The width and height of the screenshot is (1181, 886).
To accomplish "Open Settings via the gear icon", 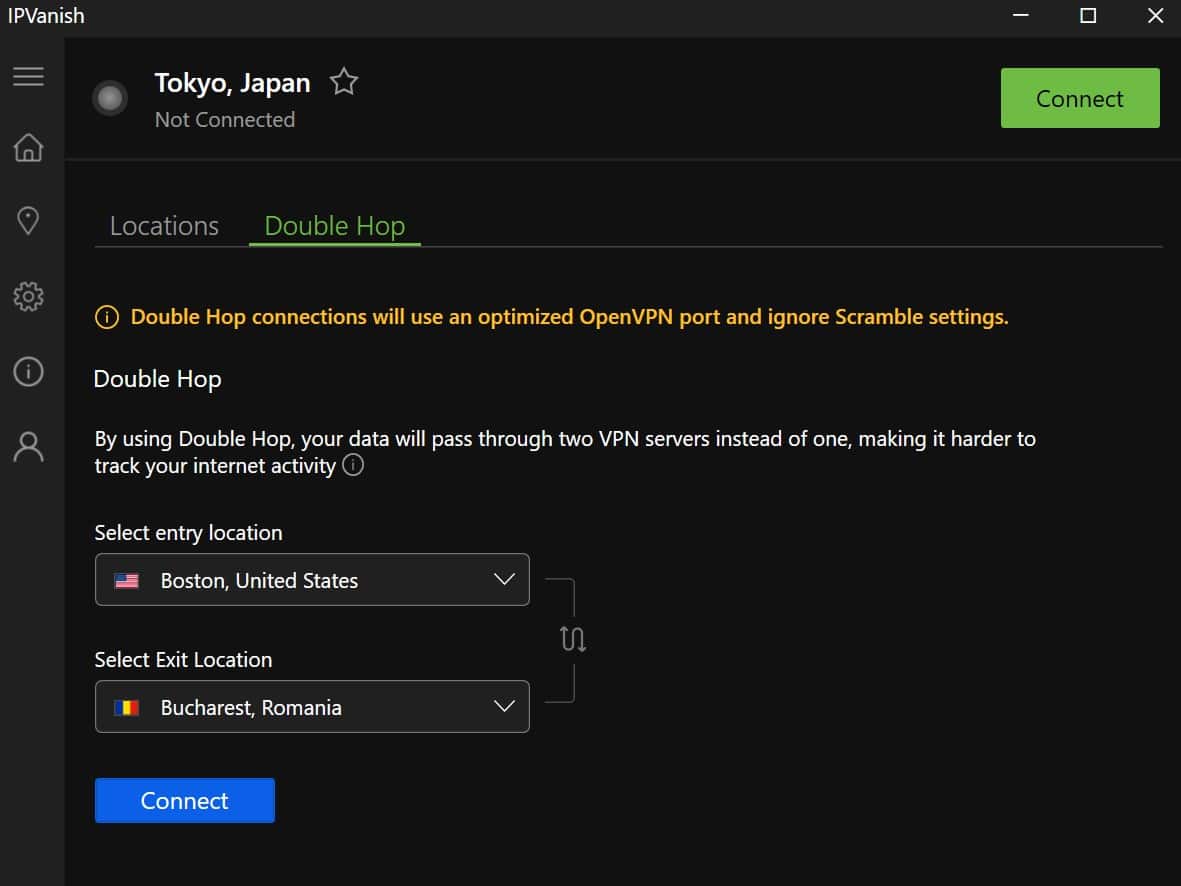I will [29, 296].
